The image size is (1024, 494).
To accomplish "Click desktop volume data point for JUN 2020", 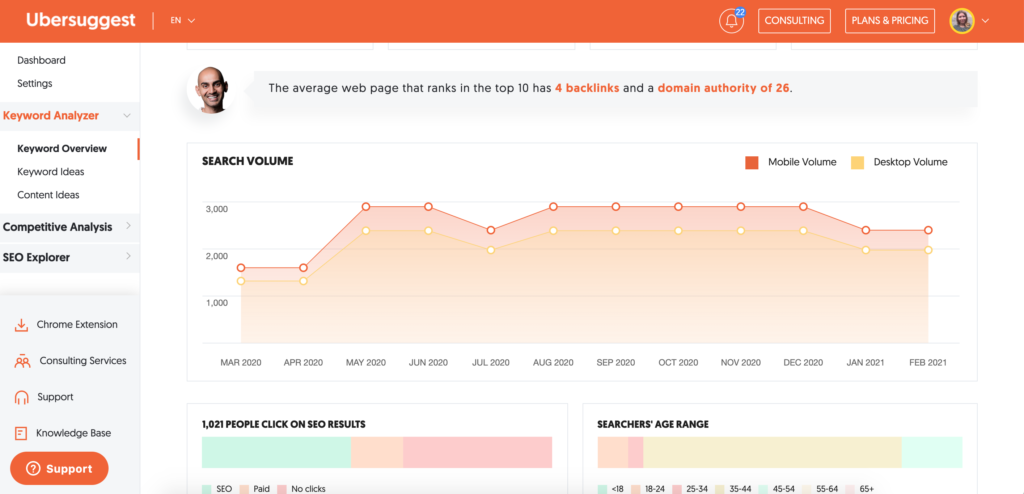I will [x=428, y=231].
